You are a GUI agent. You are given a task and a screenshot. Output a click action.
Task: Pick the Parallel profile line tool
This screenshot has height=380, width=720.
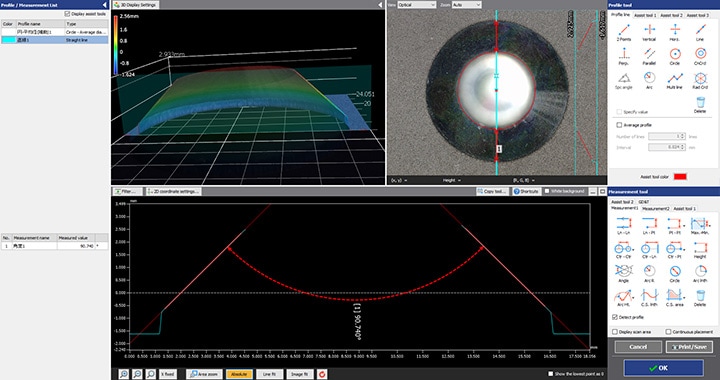649,56
